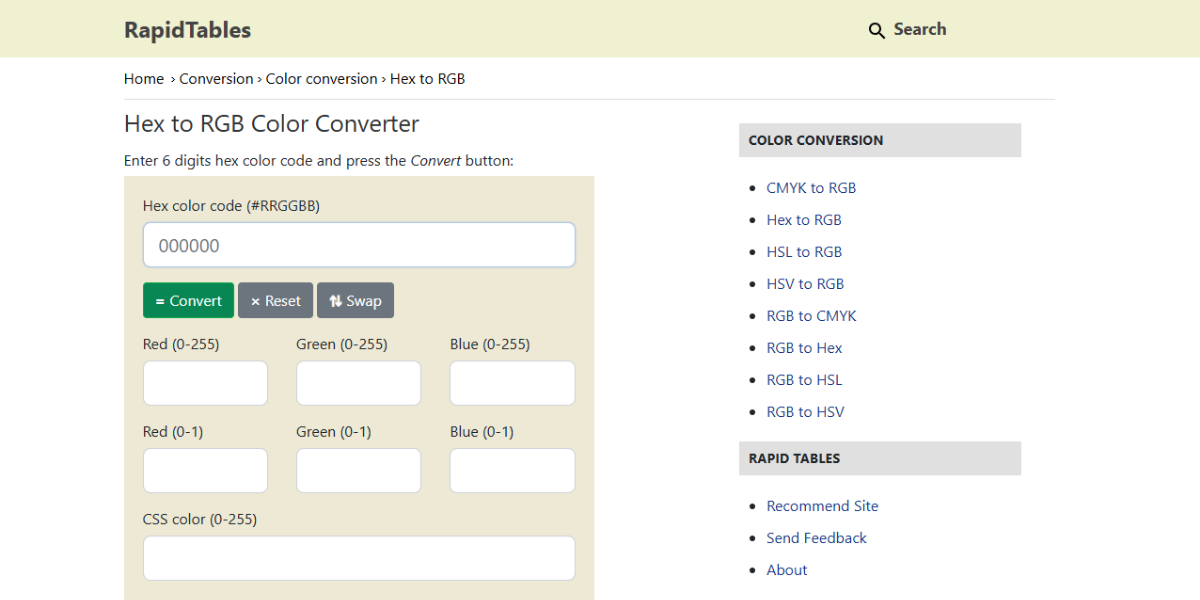Open the CMYK to RGB converter
The width and height of the screenshot is (1200, 600).
coord(811,188)
